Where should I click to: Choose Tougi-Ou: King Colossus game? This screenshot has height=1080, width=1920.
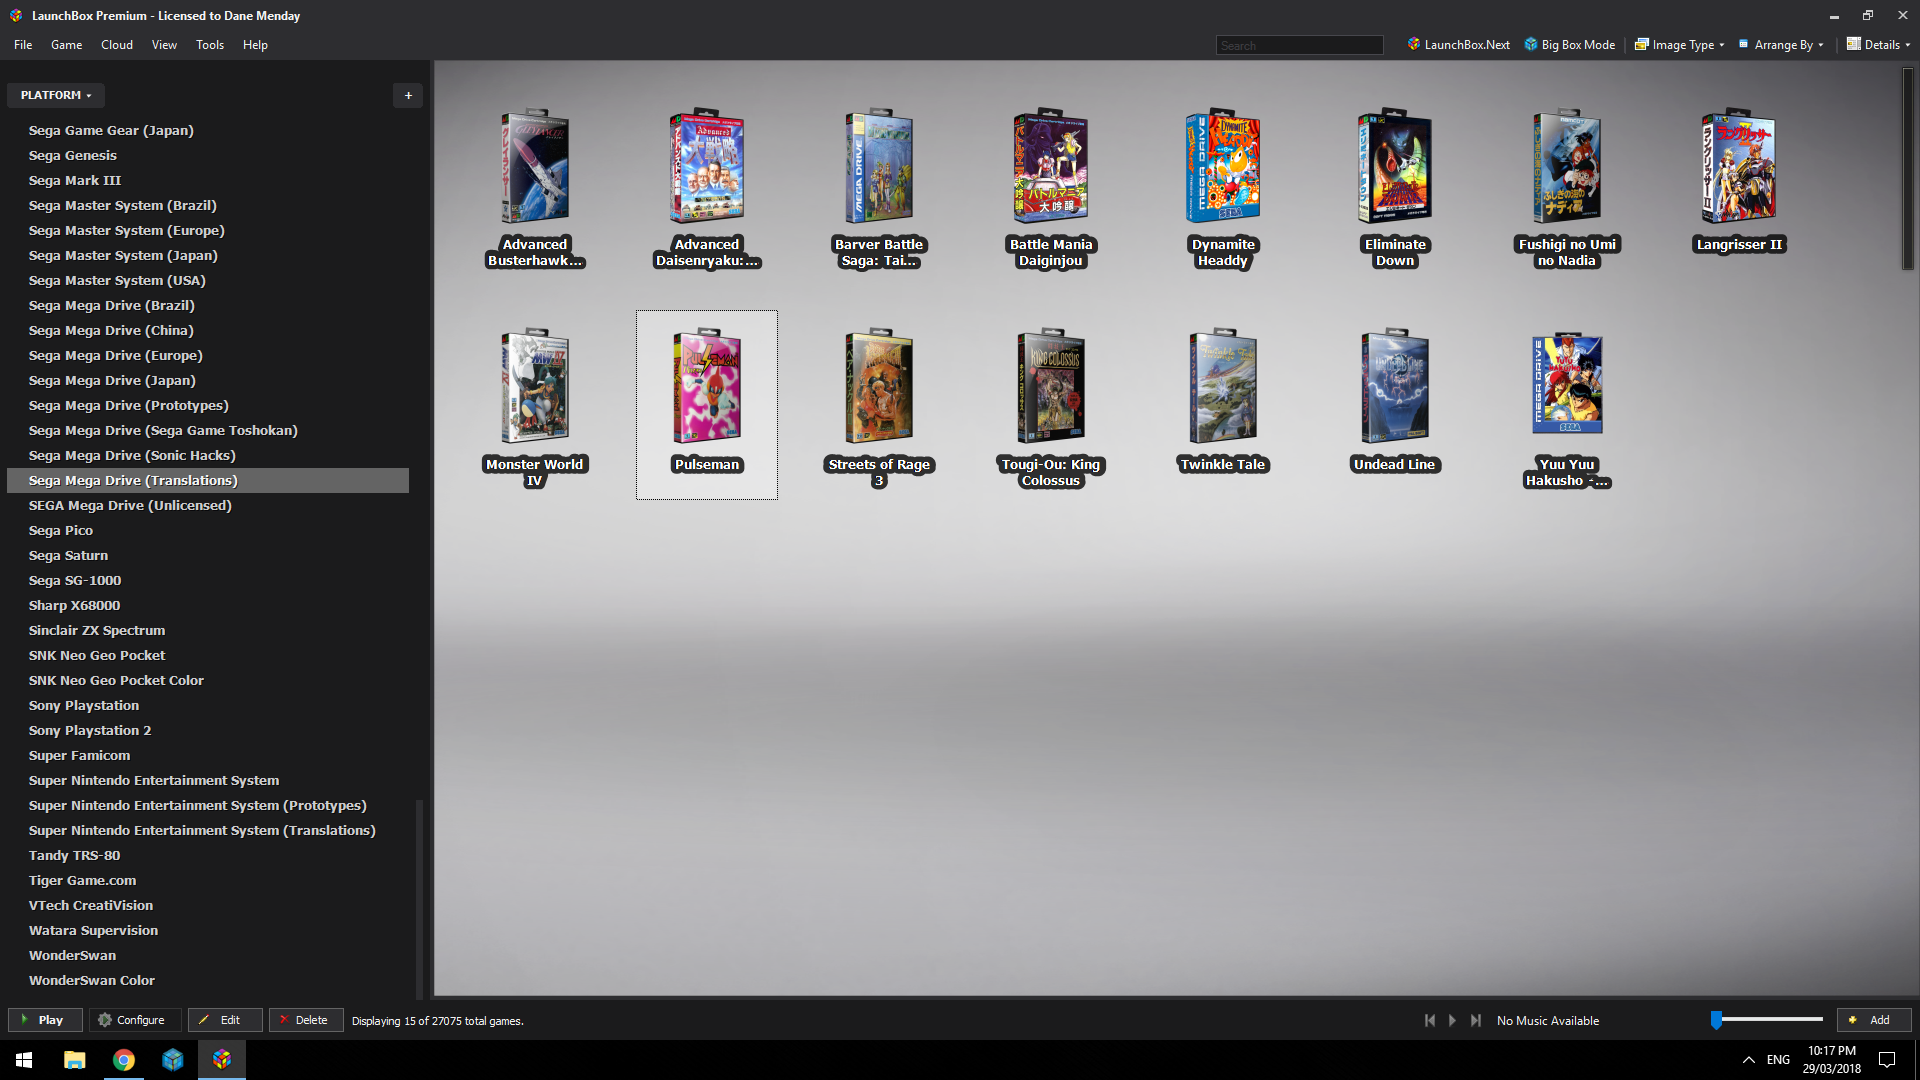(1051, 386)
